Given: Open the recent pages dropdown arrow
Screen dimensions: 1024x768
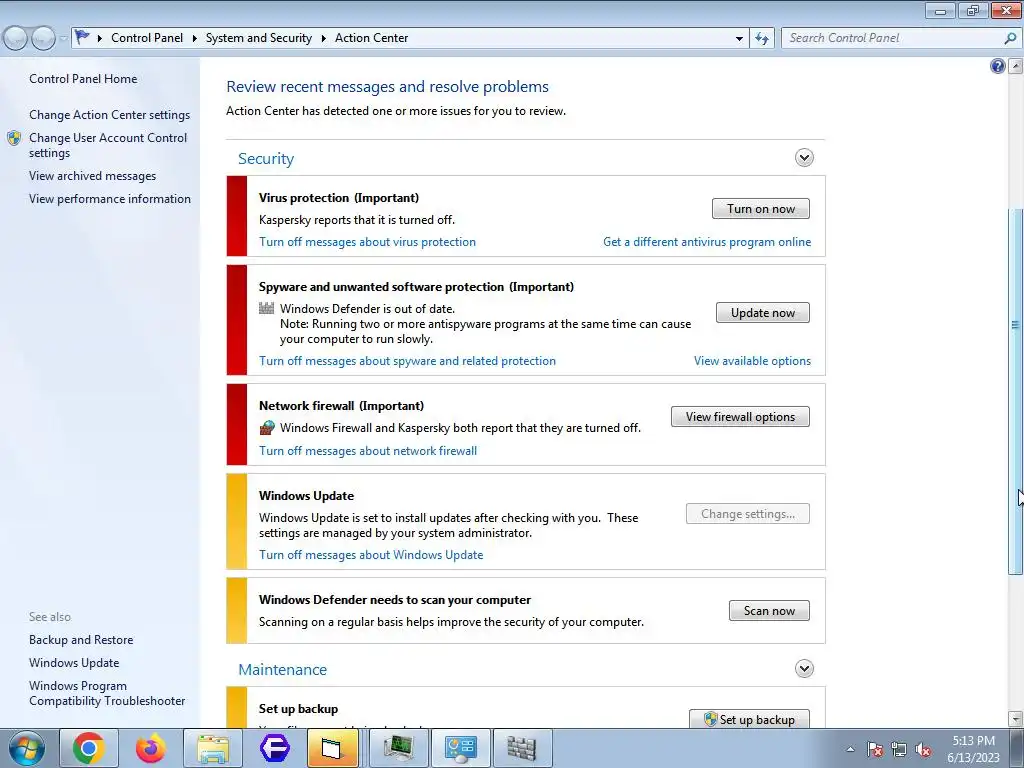Looking at the screenshot, I should click(x=63, y=39).
